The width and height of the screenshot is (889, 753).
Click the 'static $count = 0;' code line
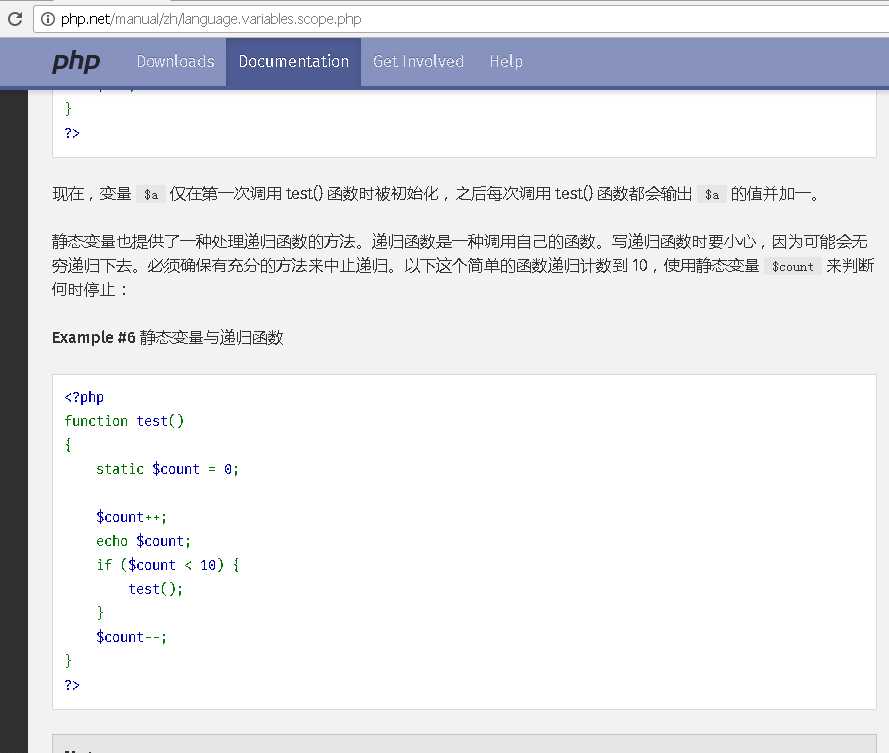[167, 469]
